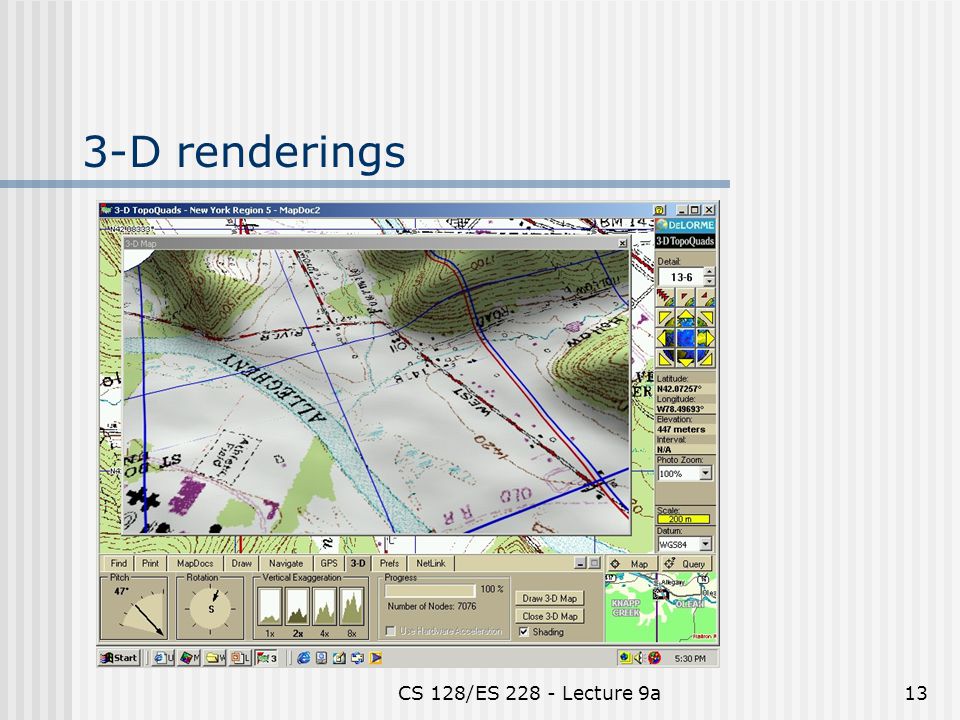This screenshot has height=720, width=960.
Task: Click the third zoom icon under Detail
Action: point(706,298)
